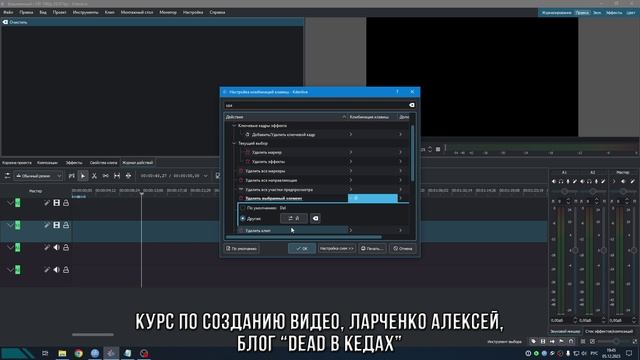Open effects for the V2 track
Image resolution: width=640 pixels, height=360 pixels.
tap(47, 203)
